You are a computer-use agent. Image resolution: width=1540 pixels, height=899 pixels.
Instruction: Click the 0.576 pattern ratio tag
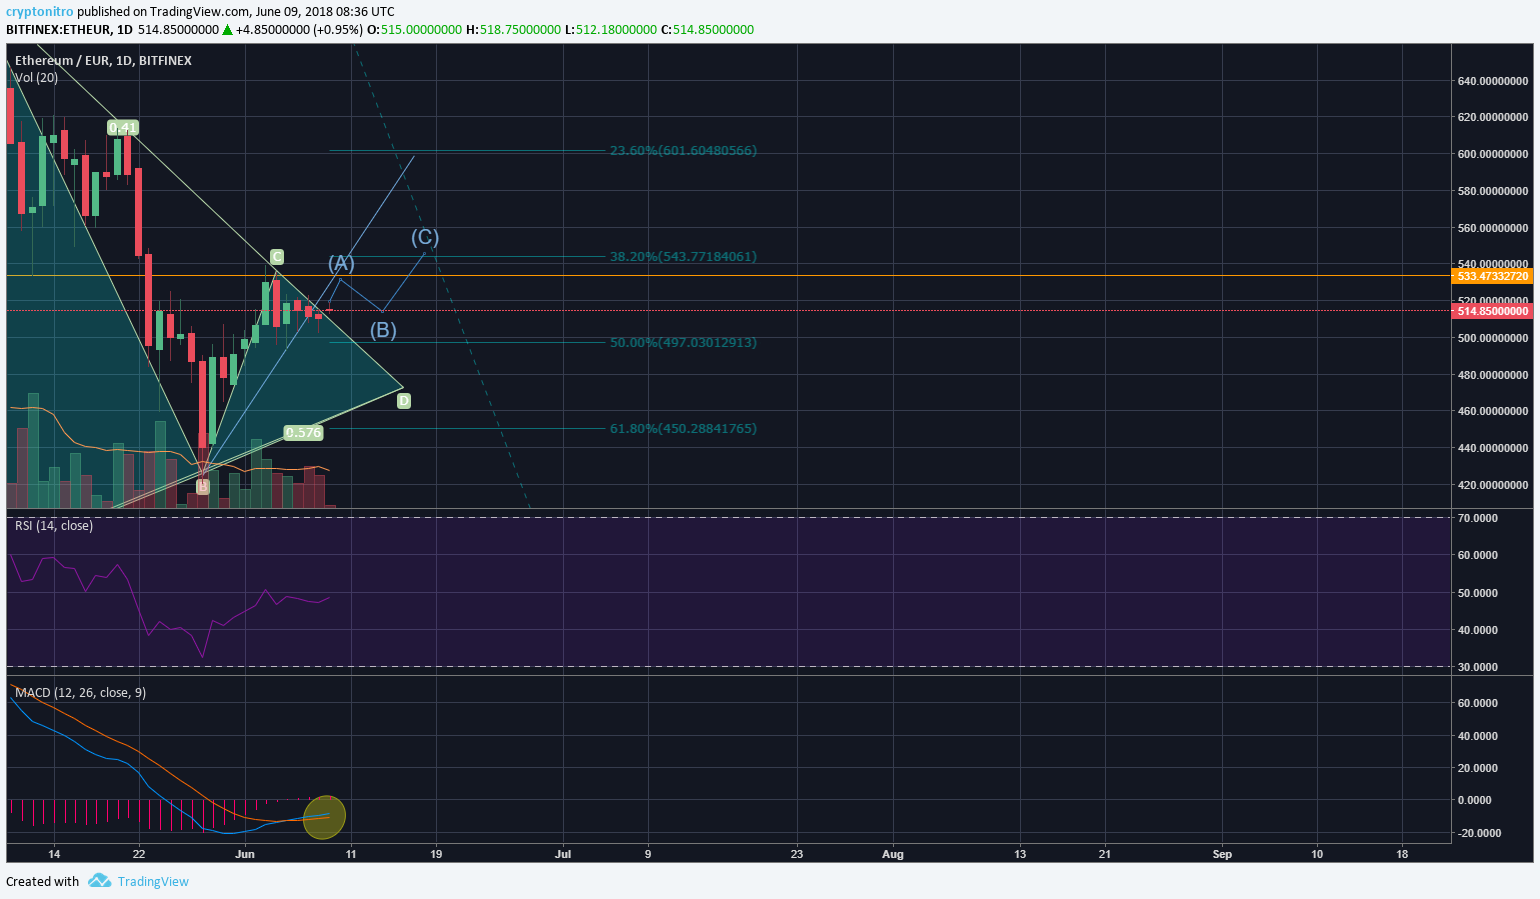(303, 433)
